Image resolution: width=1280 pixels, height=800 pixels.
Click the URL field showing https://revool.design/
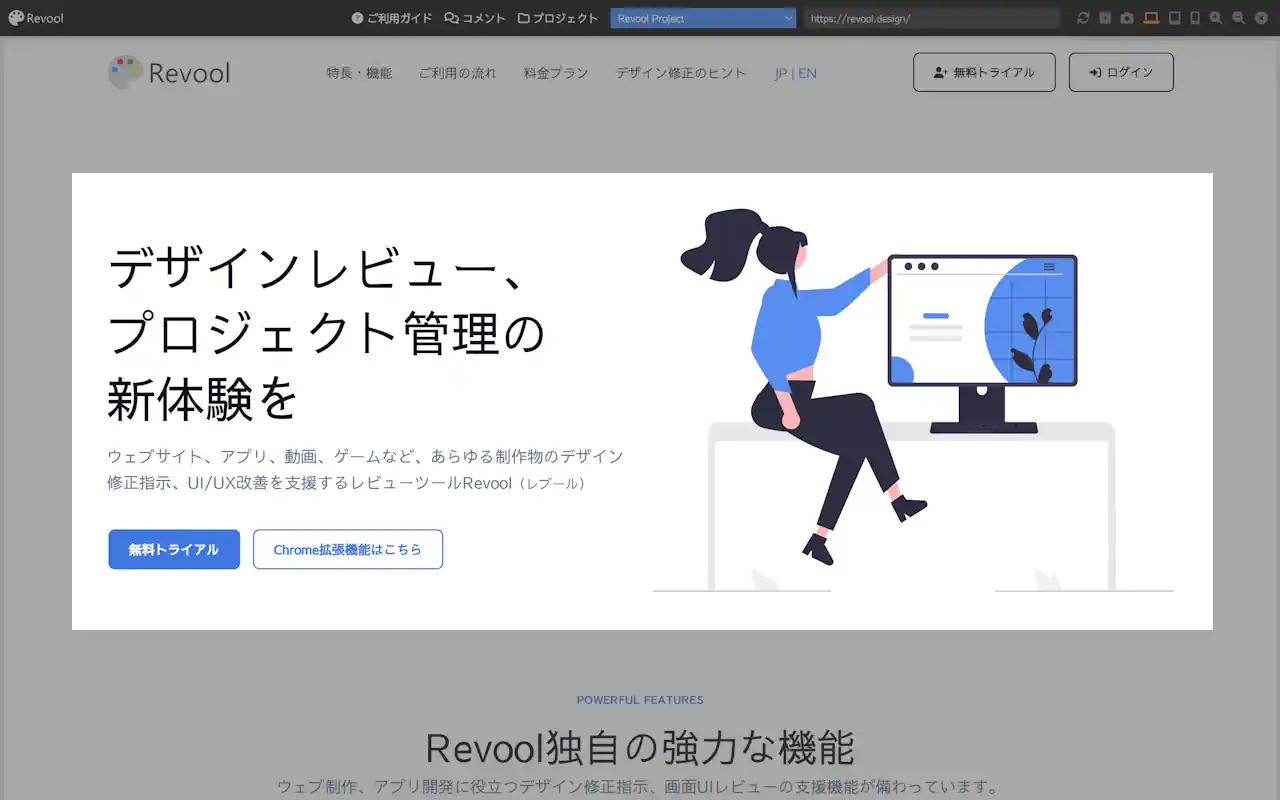(x=931, y=18)
